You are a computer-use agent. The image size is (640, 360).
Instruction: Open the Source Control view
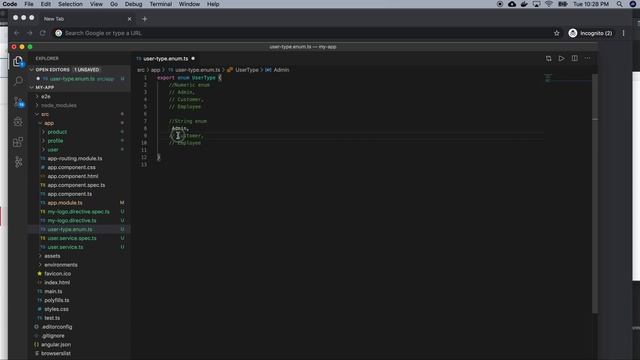click(x=18, y=101)
